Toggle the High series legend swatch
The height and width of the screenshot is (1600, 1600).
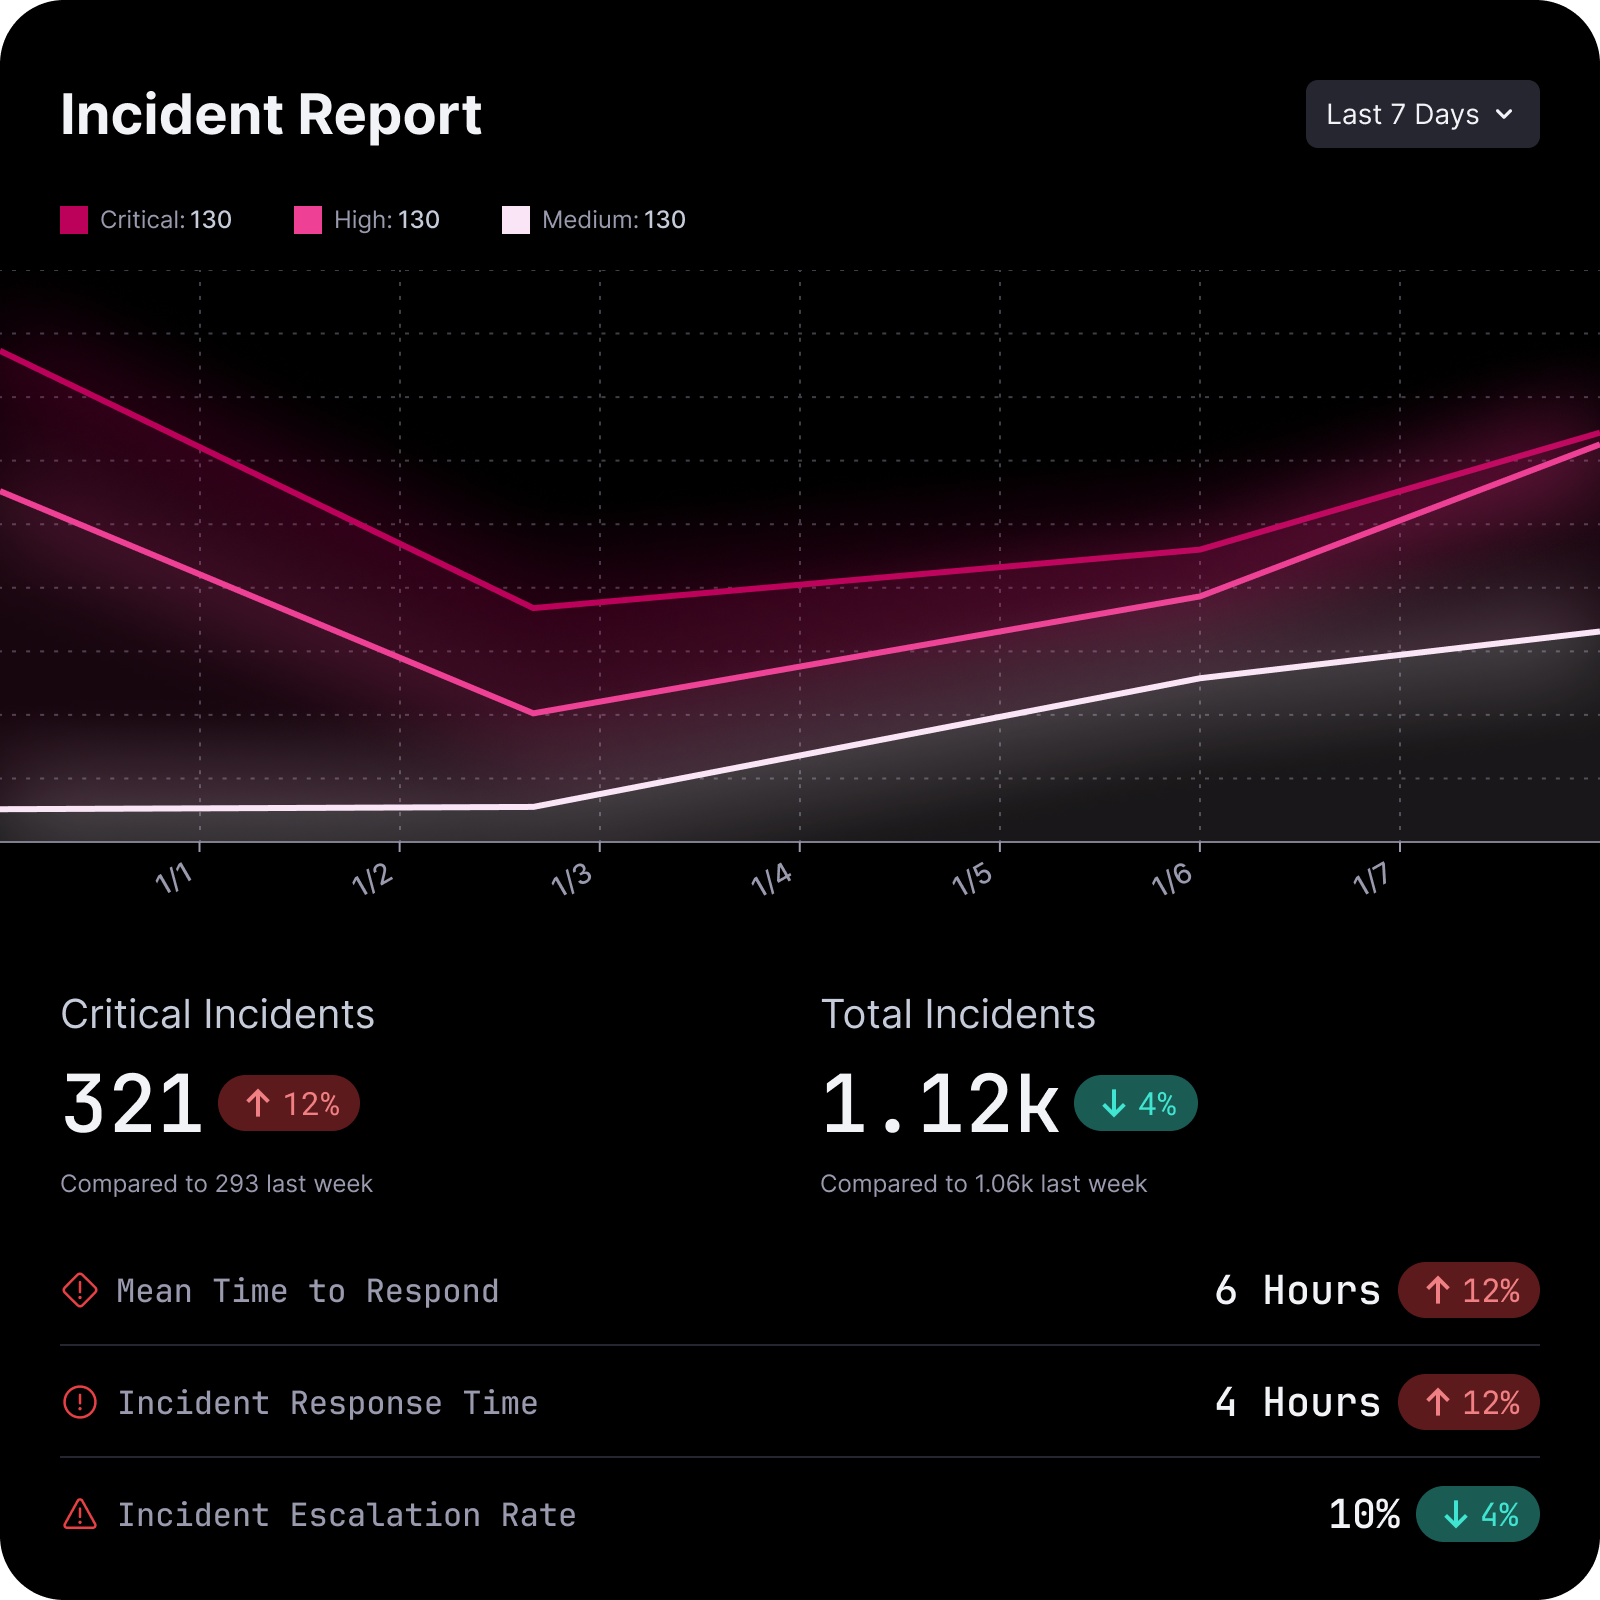(308, 220)
